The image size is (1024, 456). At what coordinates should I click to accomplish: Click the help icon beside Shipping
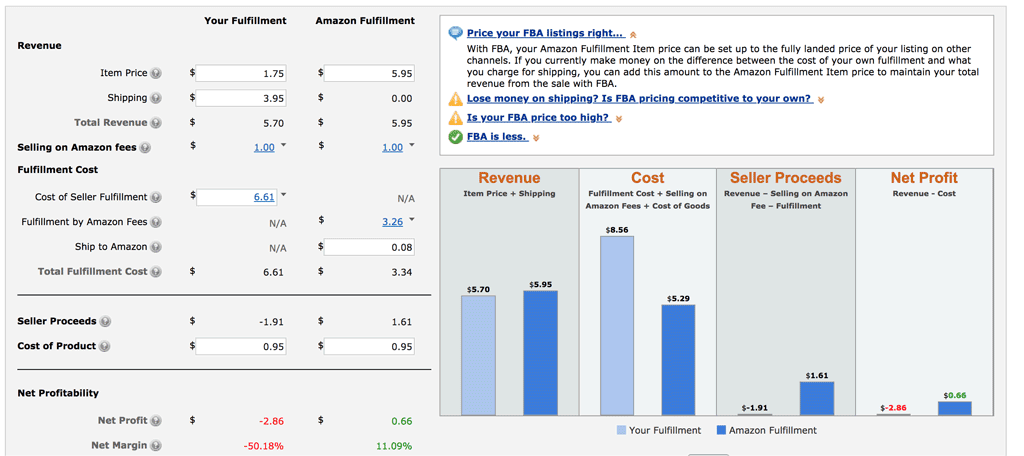click(x=156, y=99)
